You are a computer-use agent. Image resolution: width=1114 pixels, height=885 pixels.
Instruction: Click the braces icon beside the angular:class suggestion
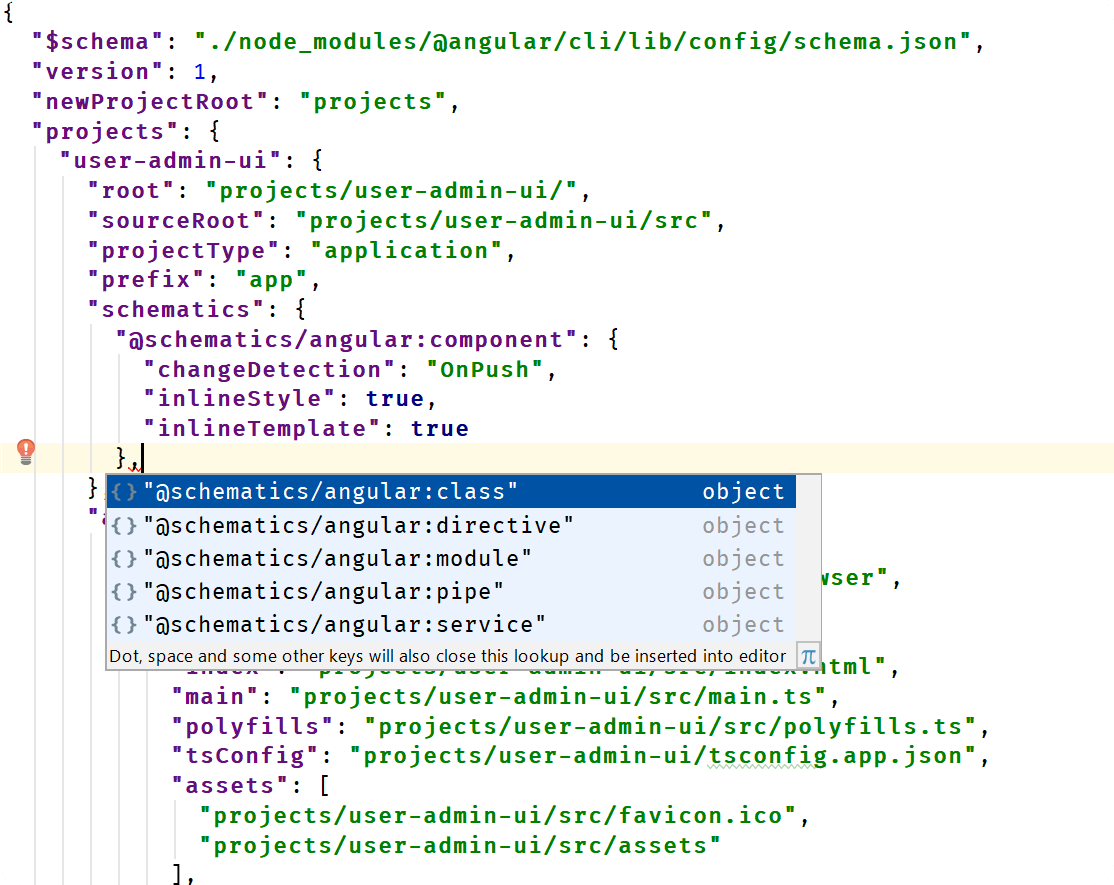pyautogui.click(x=124, y=492)
